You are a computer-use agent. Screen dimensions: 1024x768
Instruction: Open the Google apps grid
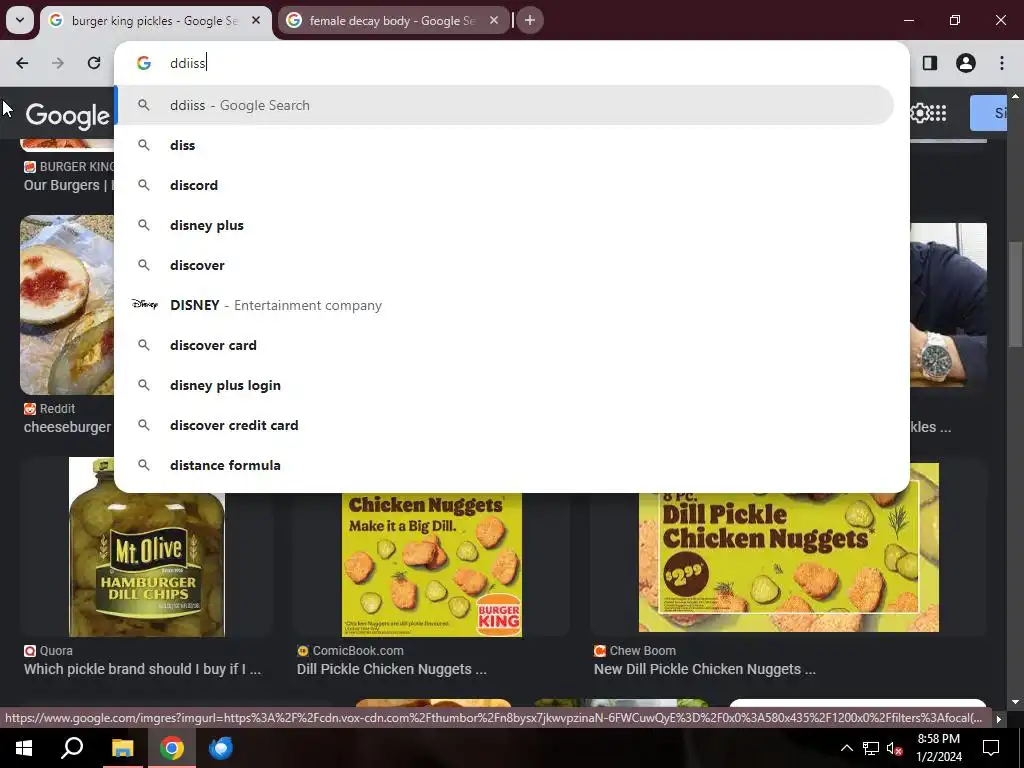coord(938,113)
